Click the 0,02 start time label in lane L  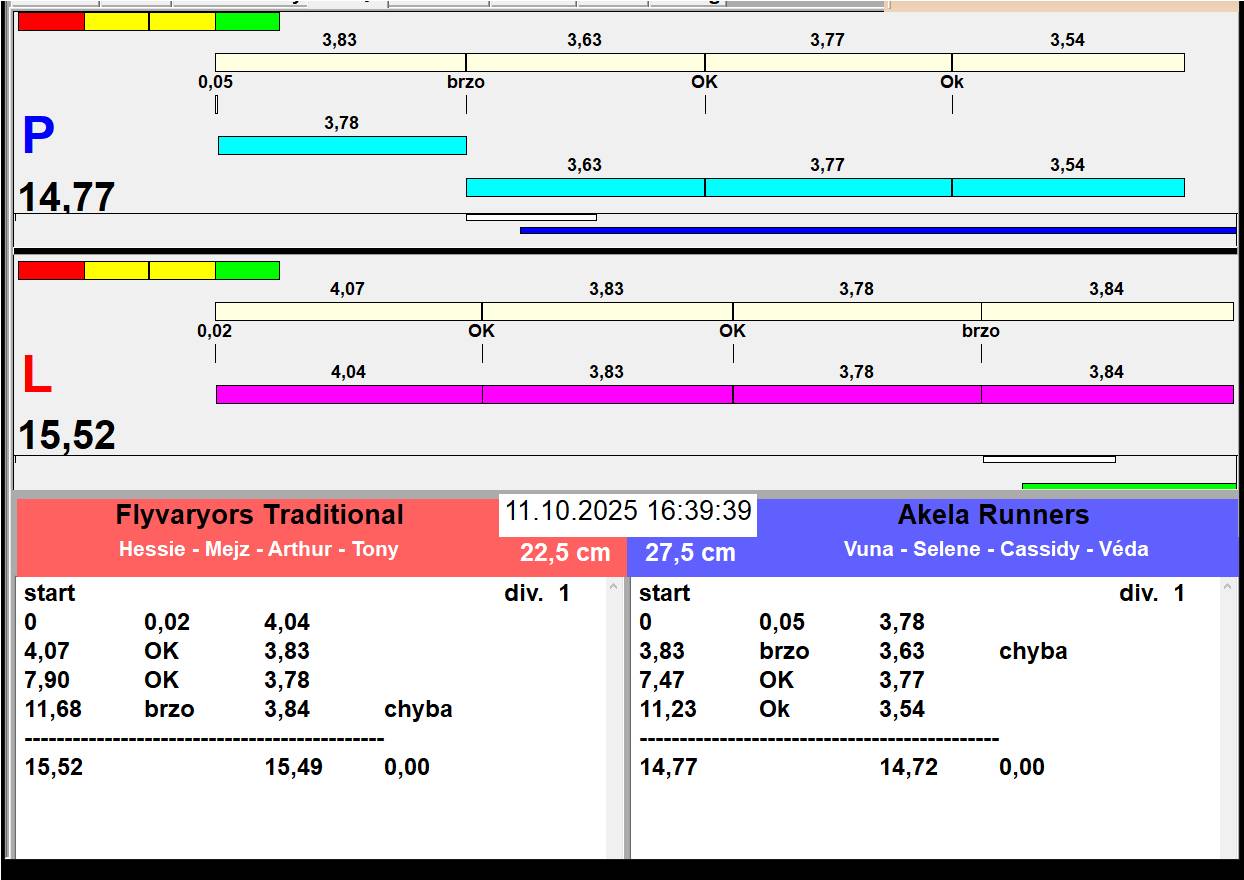[x=215, y=331]
